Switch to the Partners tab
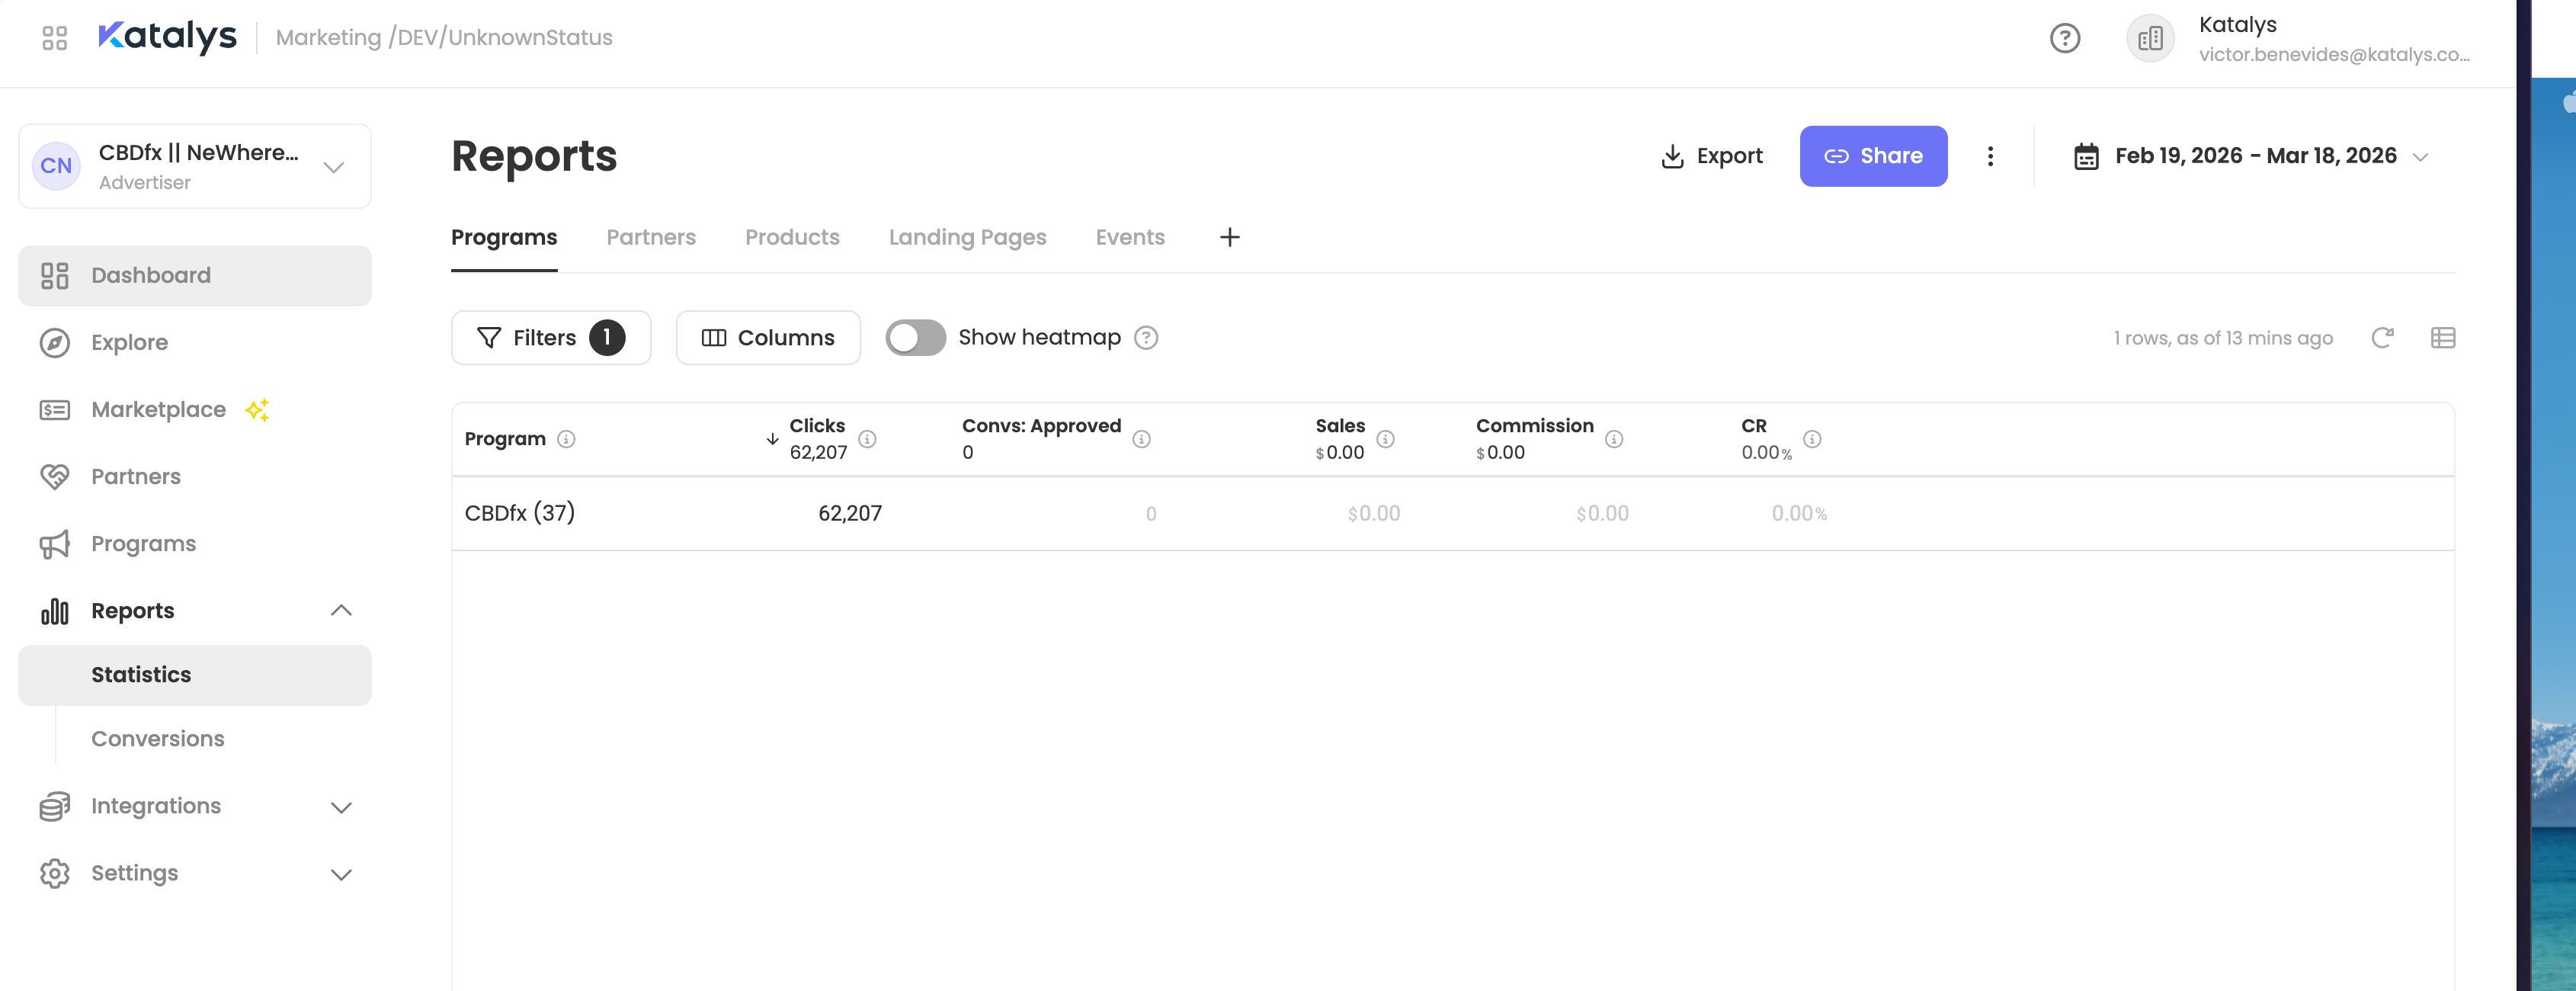 pyautogui.click(x=651, y=237)
